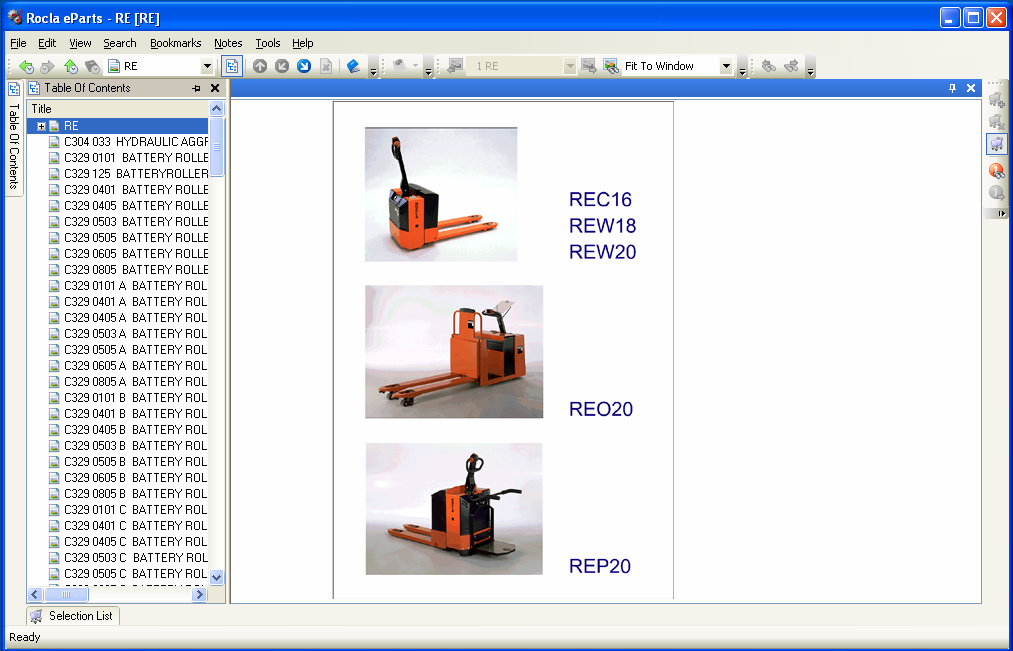Click the vertical Table Of Contents side tab

14,137
